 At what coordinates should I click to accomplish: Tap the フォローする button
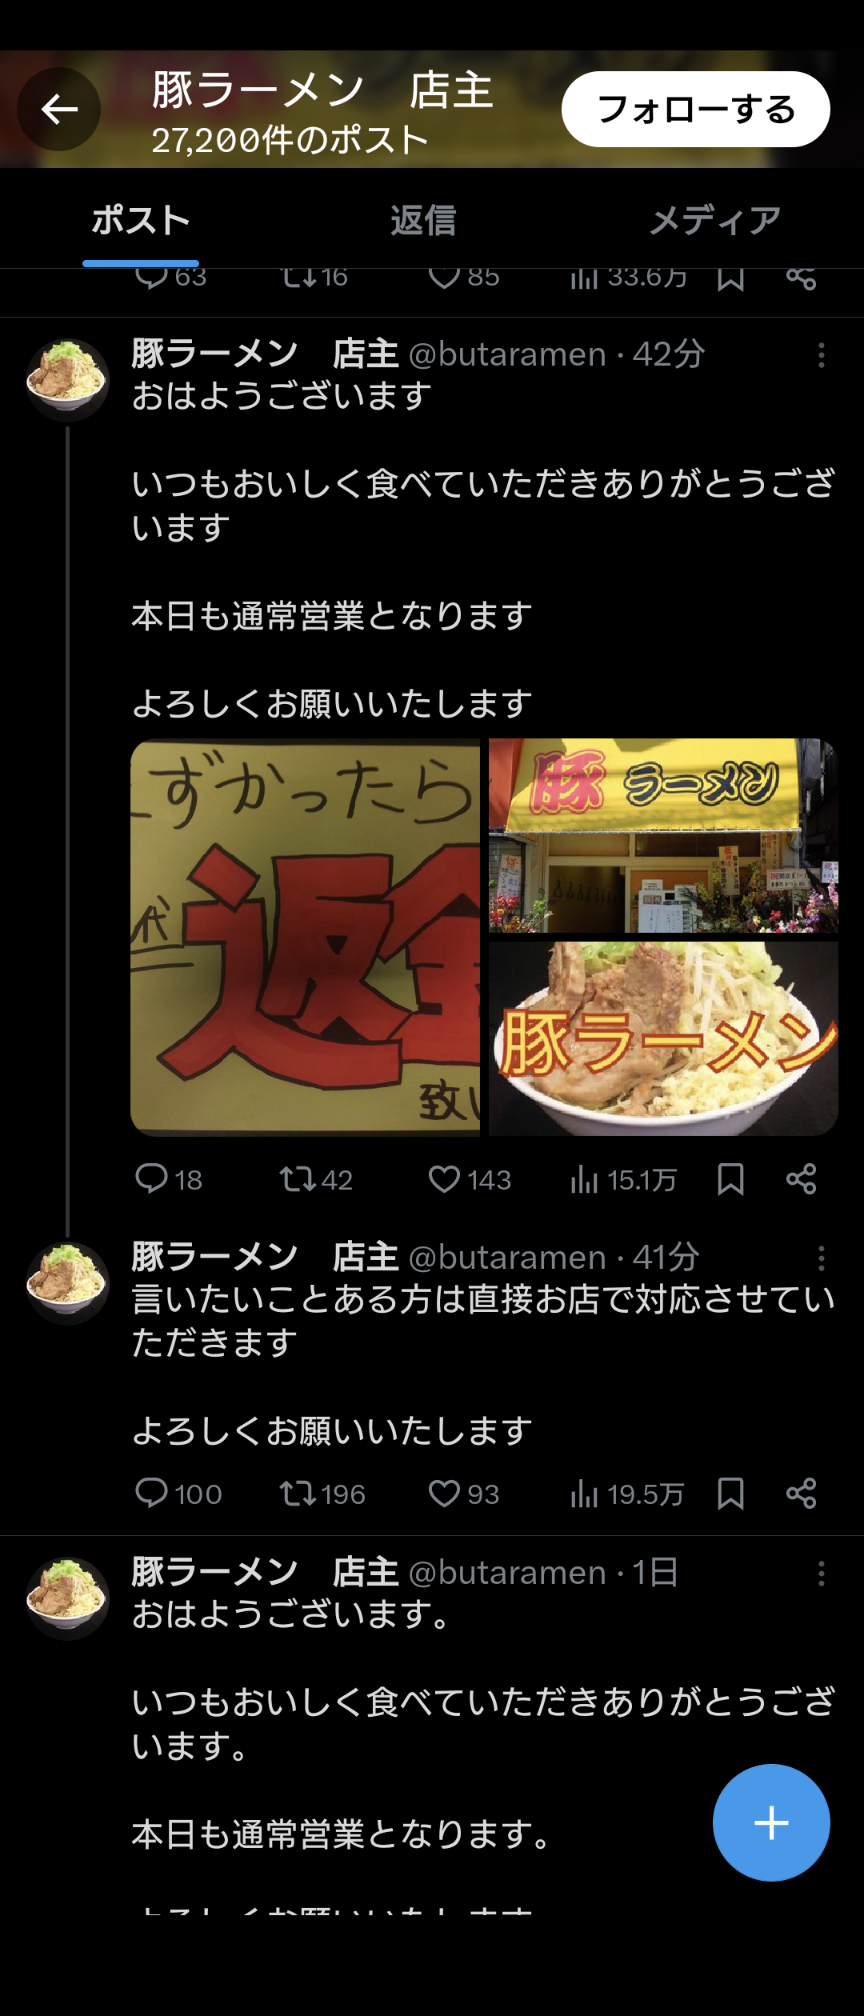click(696, 109)
